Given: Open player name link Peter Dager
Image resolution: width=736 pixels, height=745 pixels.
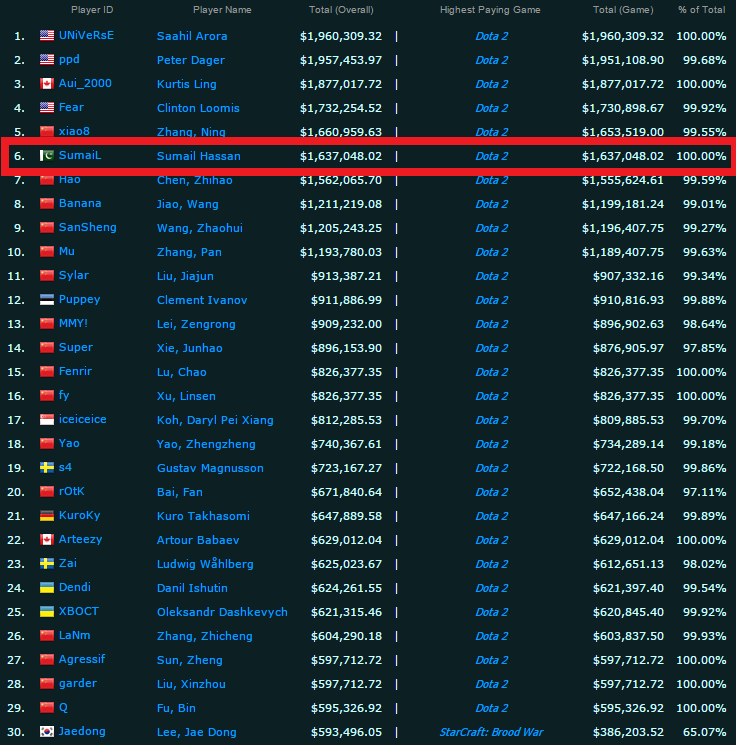Looking at the screenshot, I should pos(191,60).
